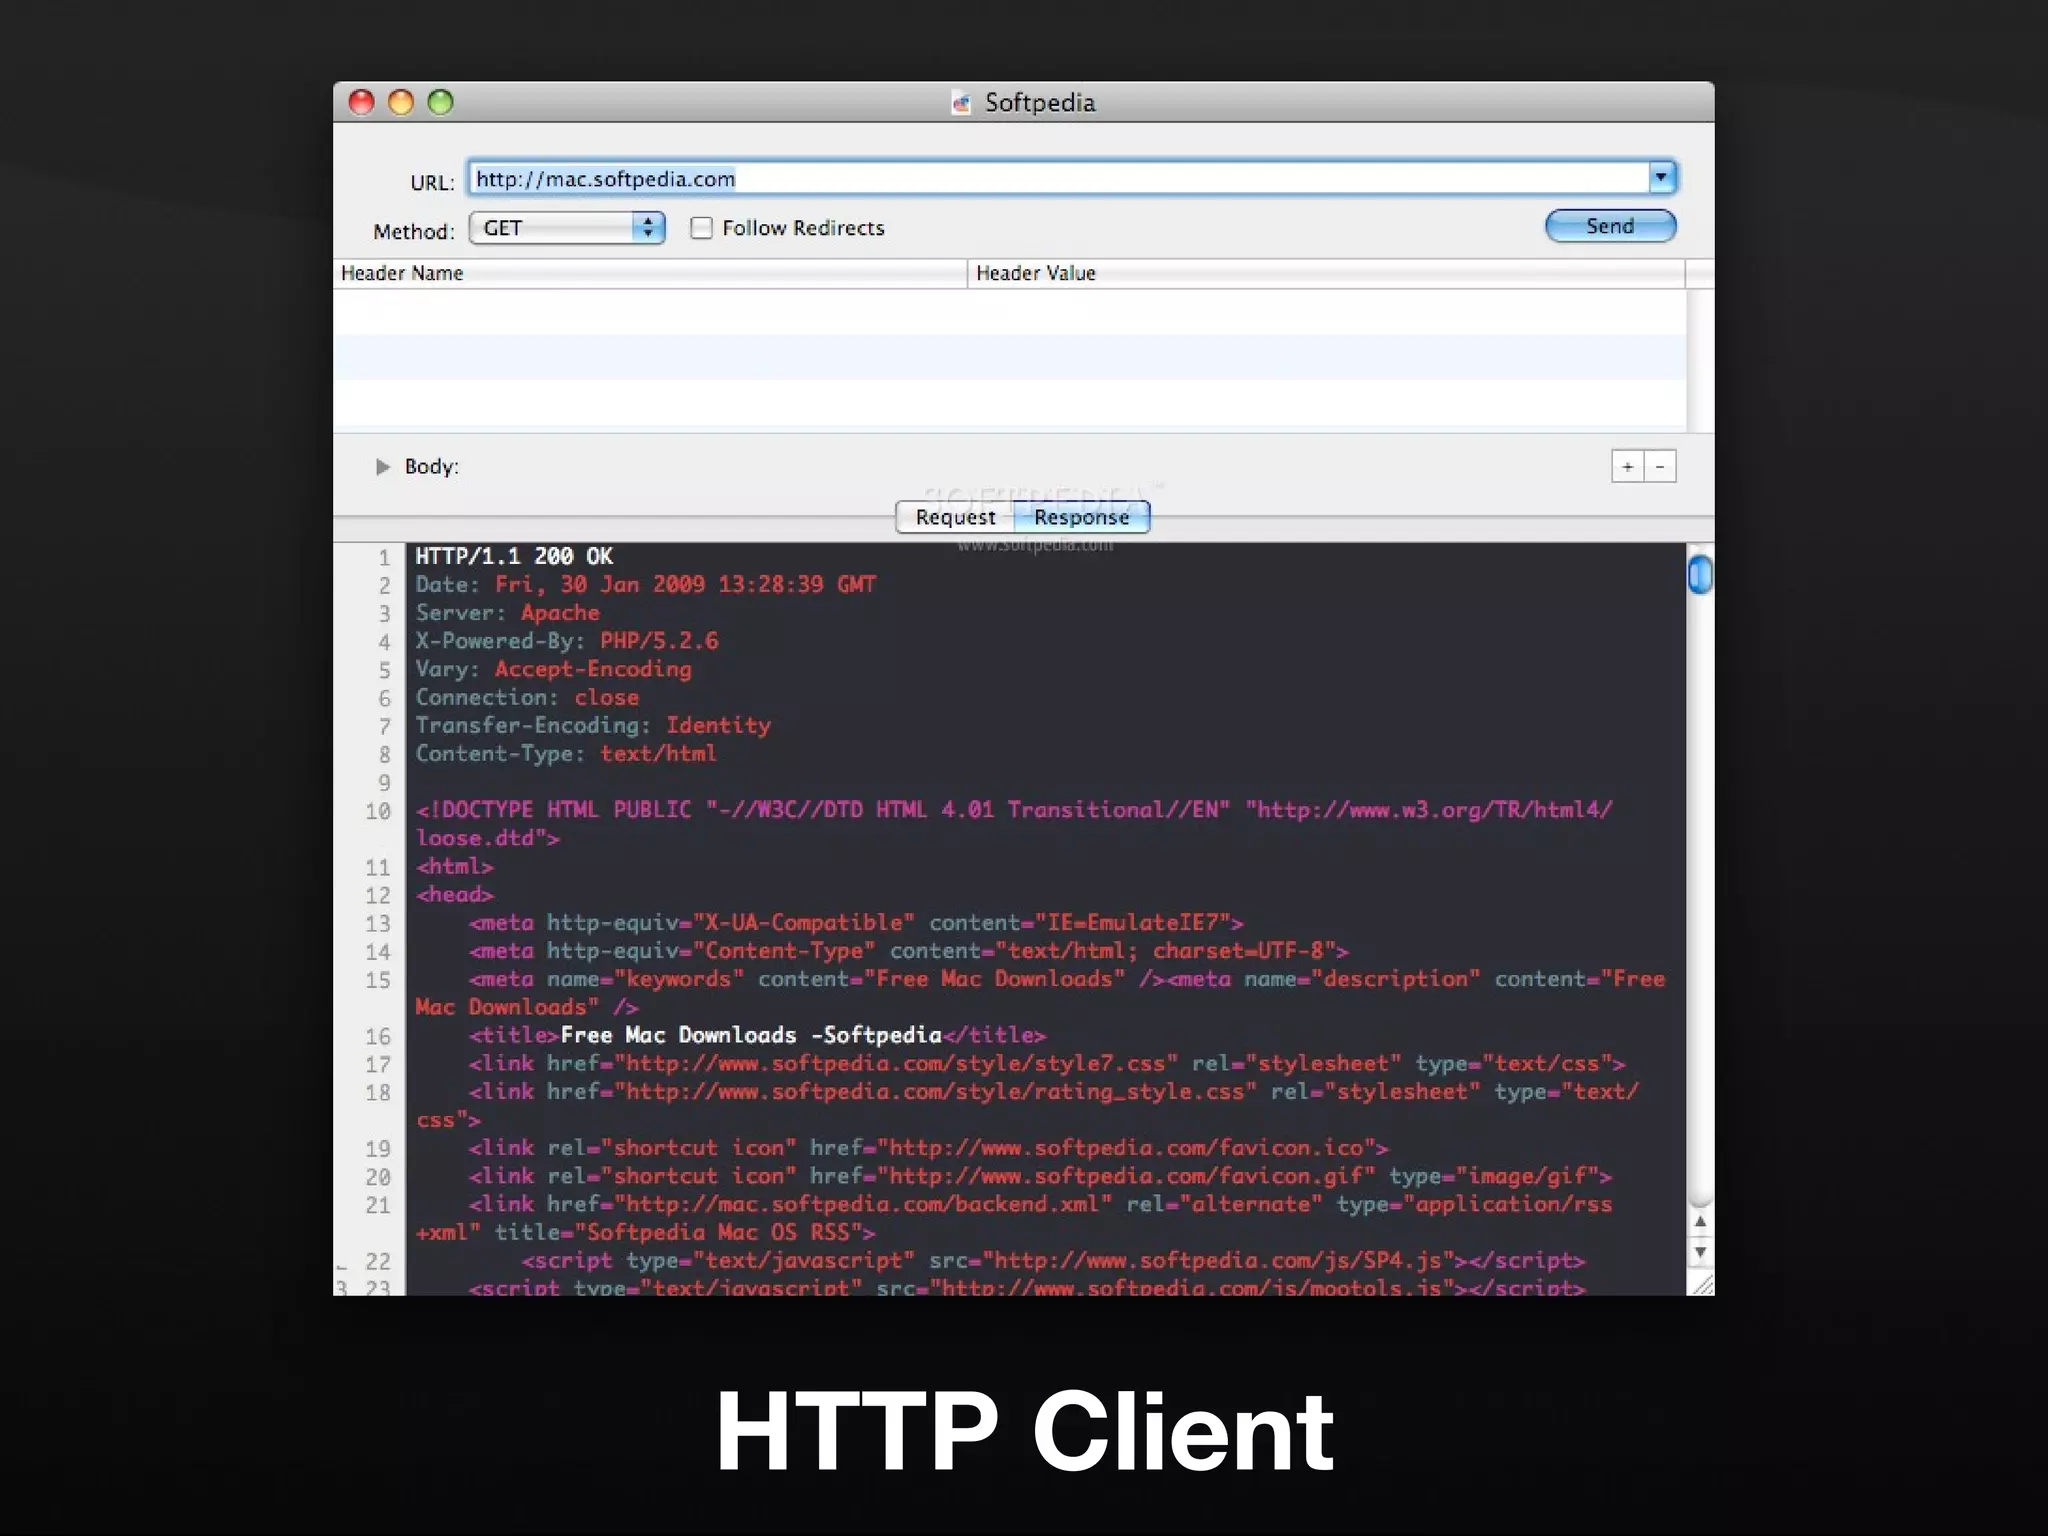
Task: Expand the Body disclosure triangle
Action: pos(382,466)
